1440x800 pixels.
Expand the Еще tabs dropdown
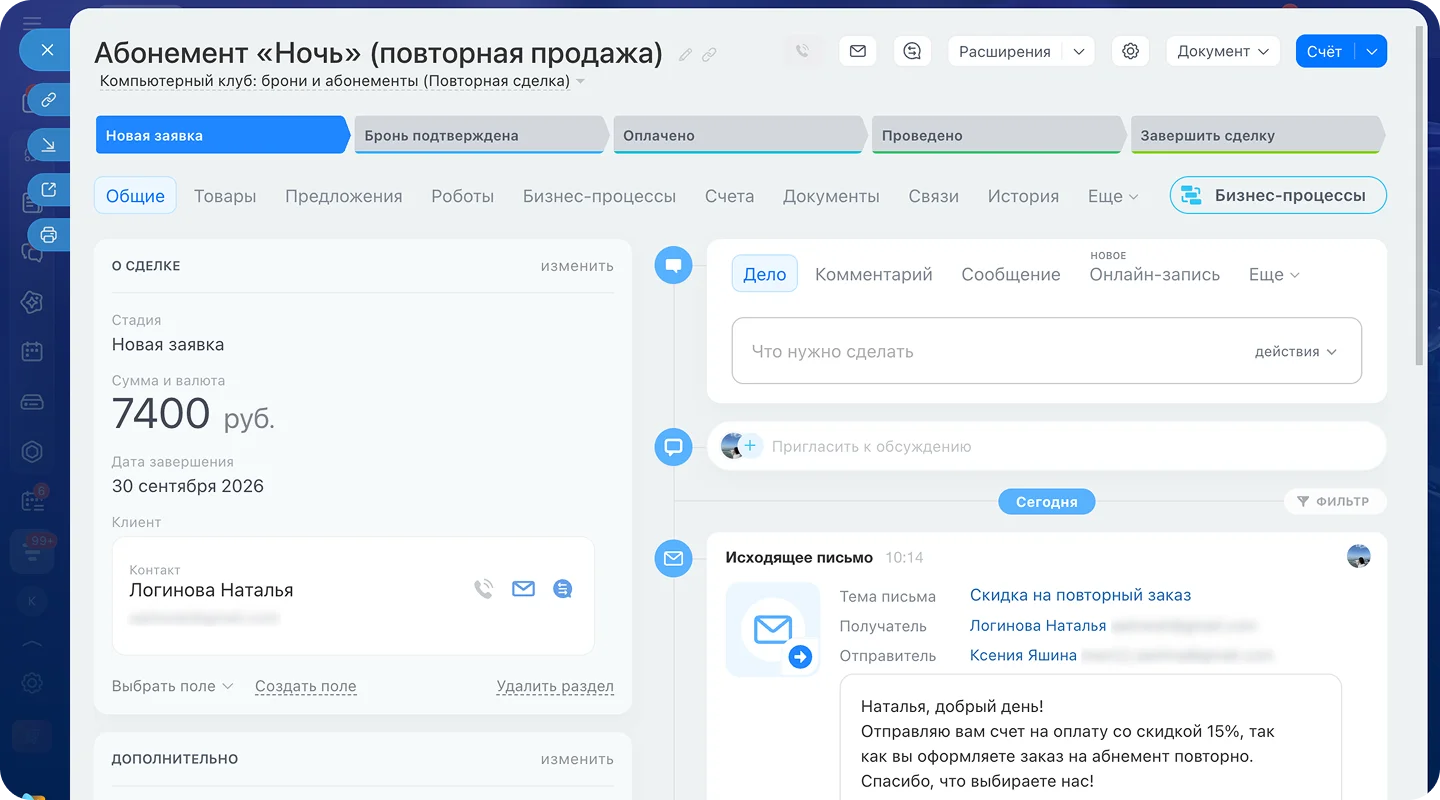(x=1113, y=196)
